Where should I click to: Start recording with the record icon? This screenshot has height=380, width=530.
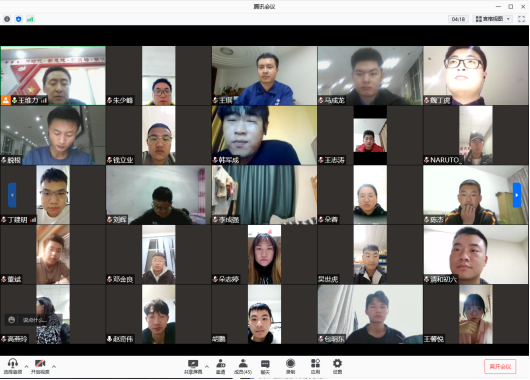point(290,366)
